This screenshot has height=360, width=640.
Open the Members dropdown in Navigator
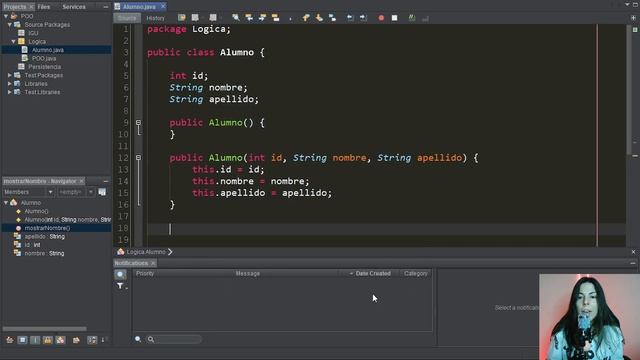click(x=51, y=192)
